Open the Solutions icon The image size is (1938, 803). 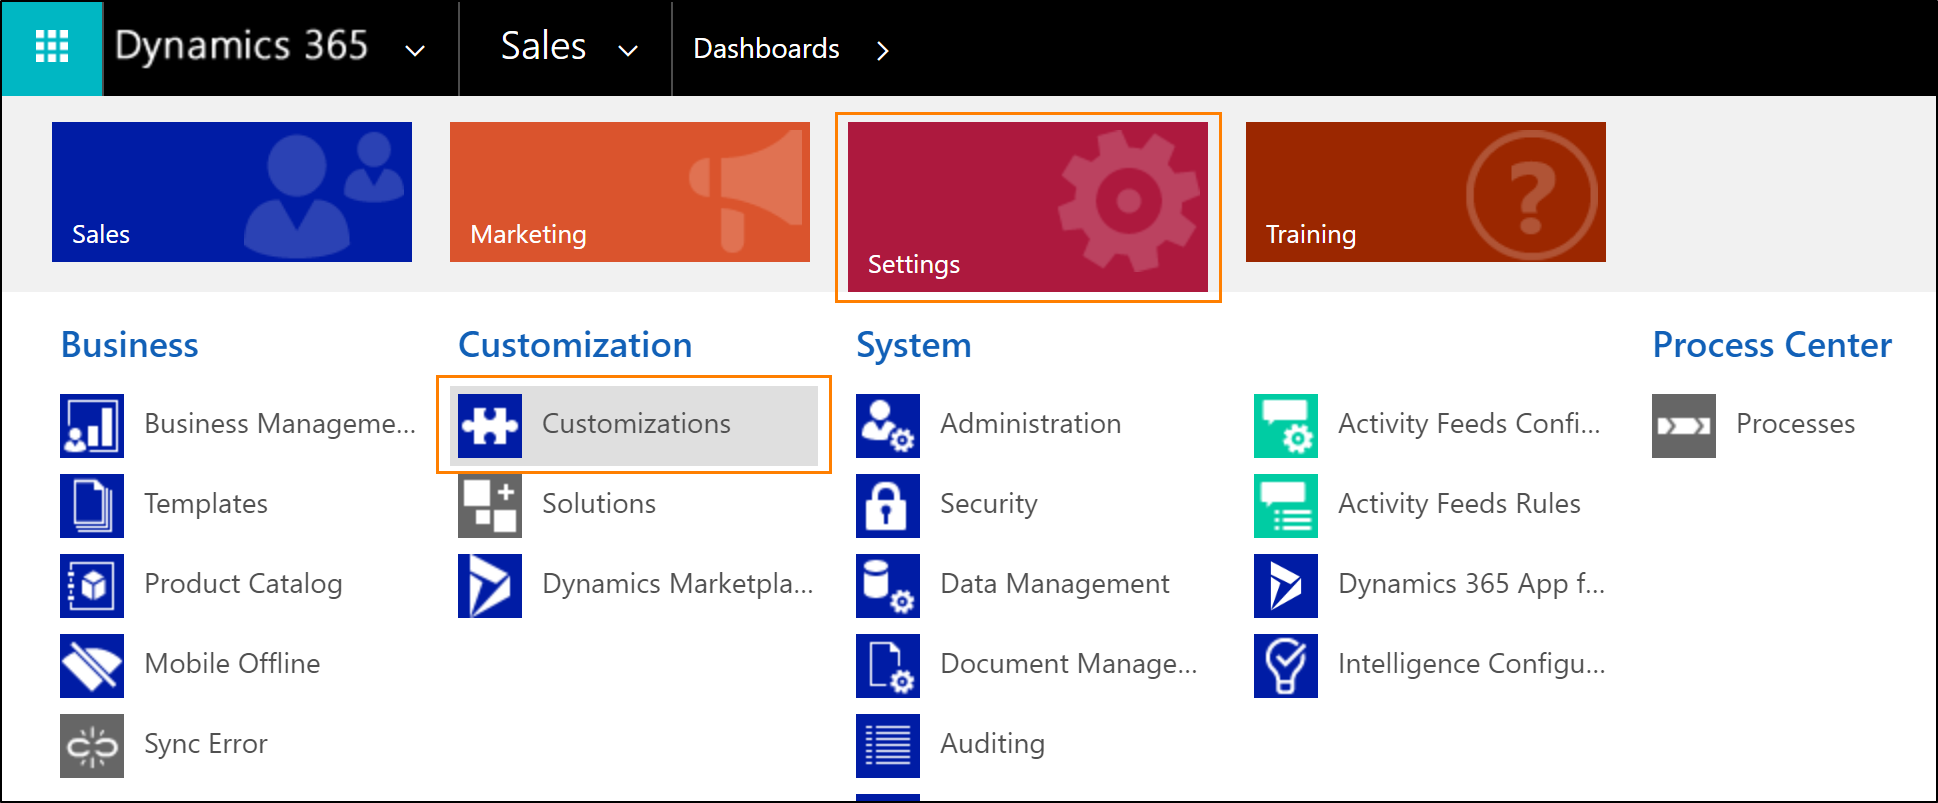490,505
